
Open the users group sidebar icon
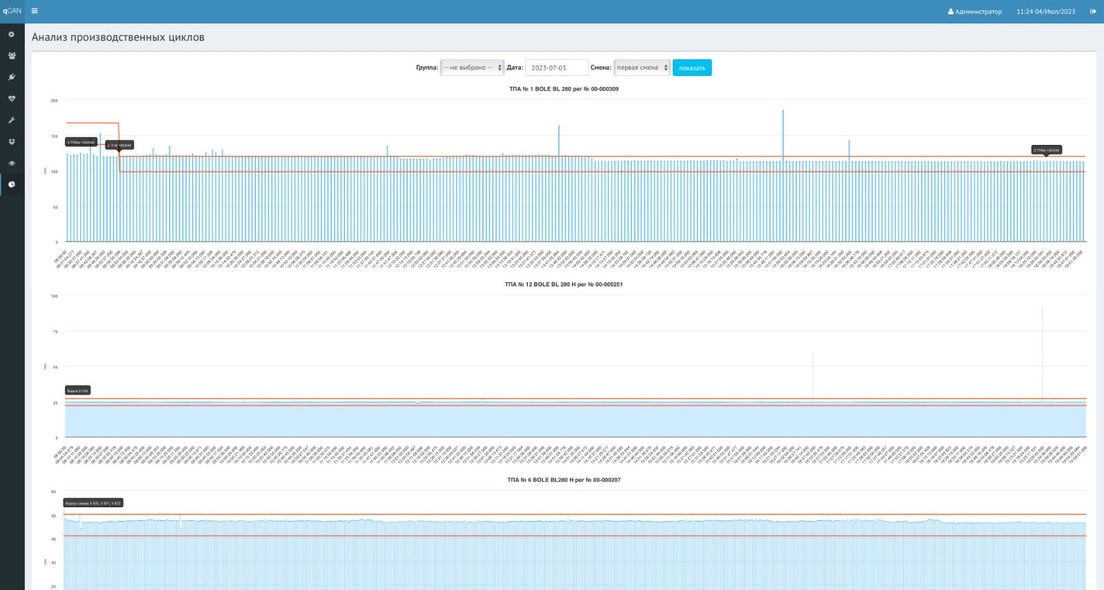point(11,56)
